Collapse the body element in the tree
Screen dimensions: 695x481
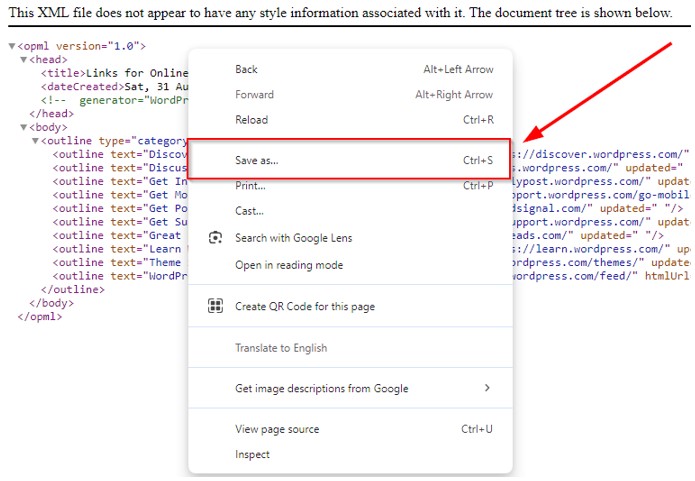pos(23,128)
